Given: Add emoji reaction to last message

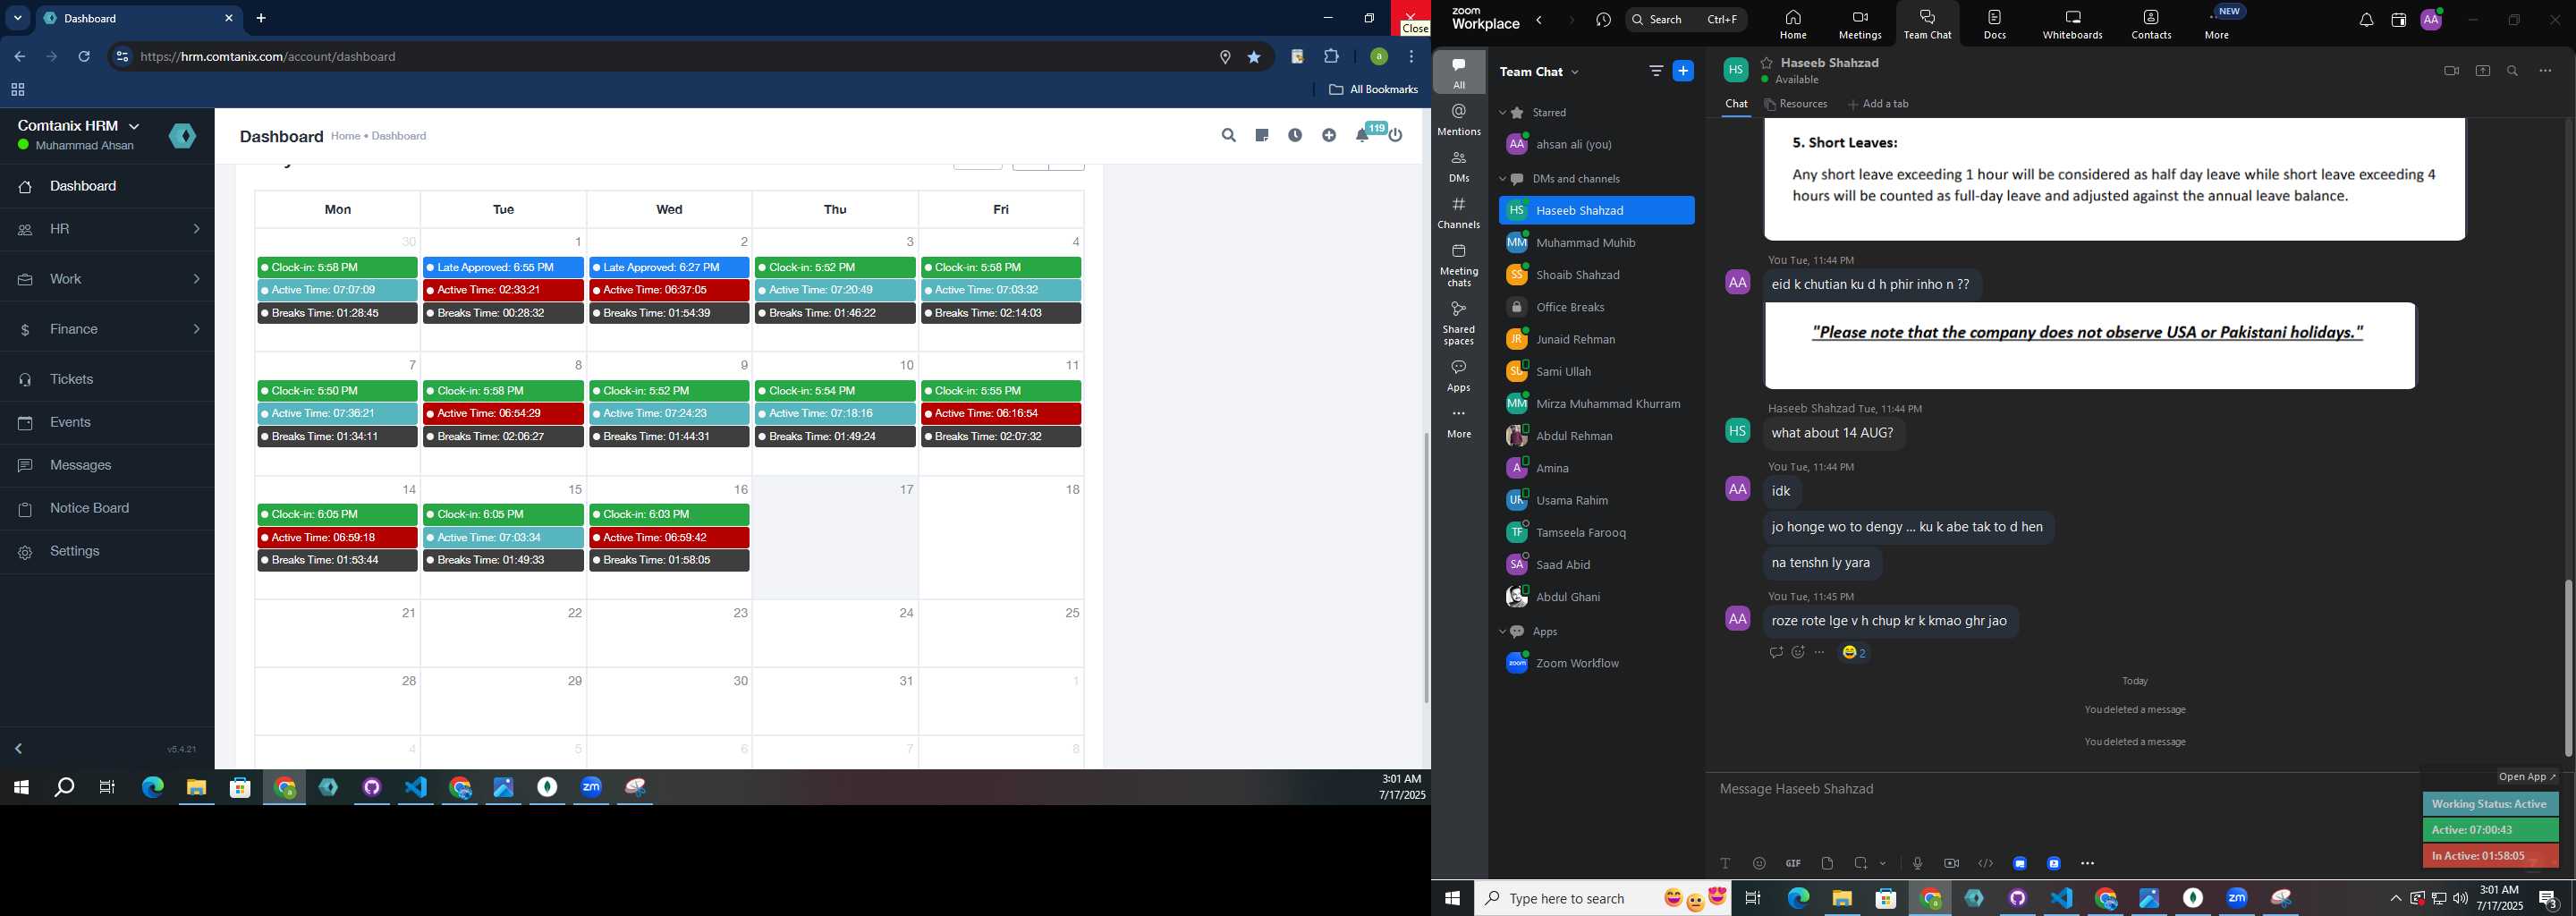Looking at the screenshot, I should [1798, 653].
